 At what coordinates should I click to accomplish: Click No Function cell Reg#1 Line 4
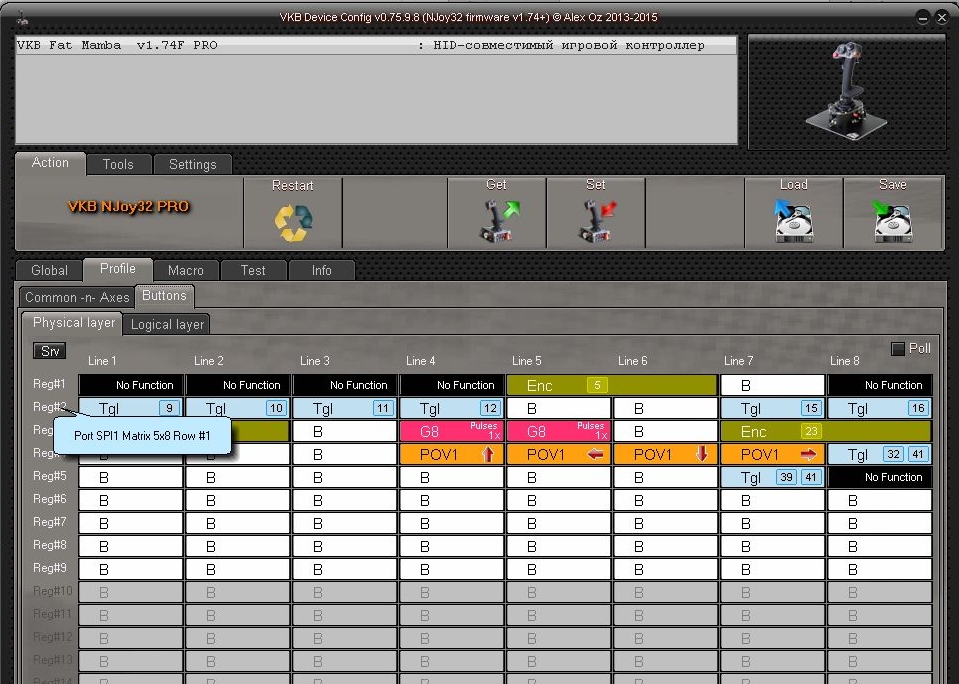tap(451, 385)
